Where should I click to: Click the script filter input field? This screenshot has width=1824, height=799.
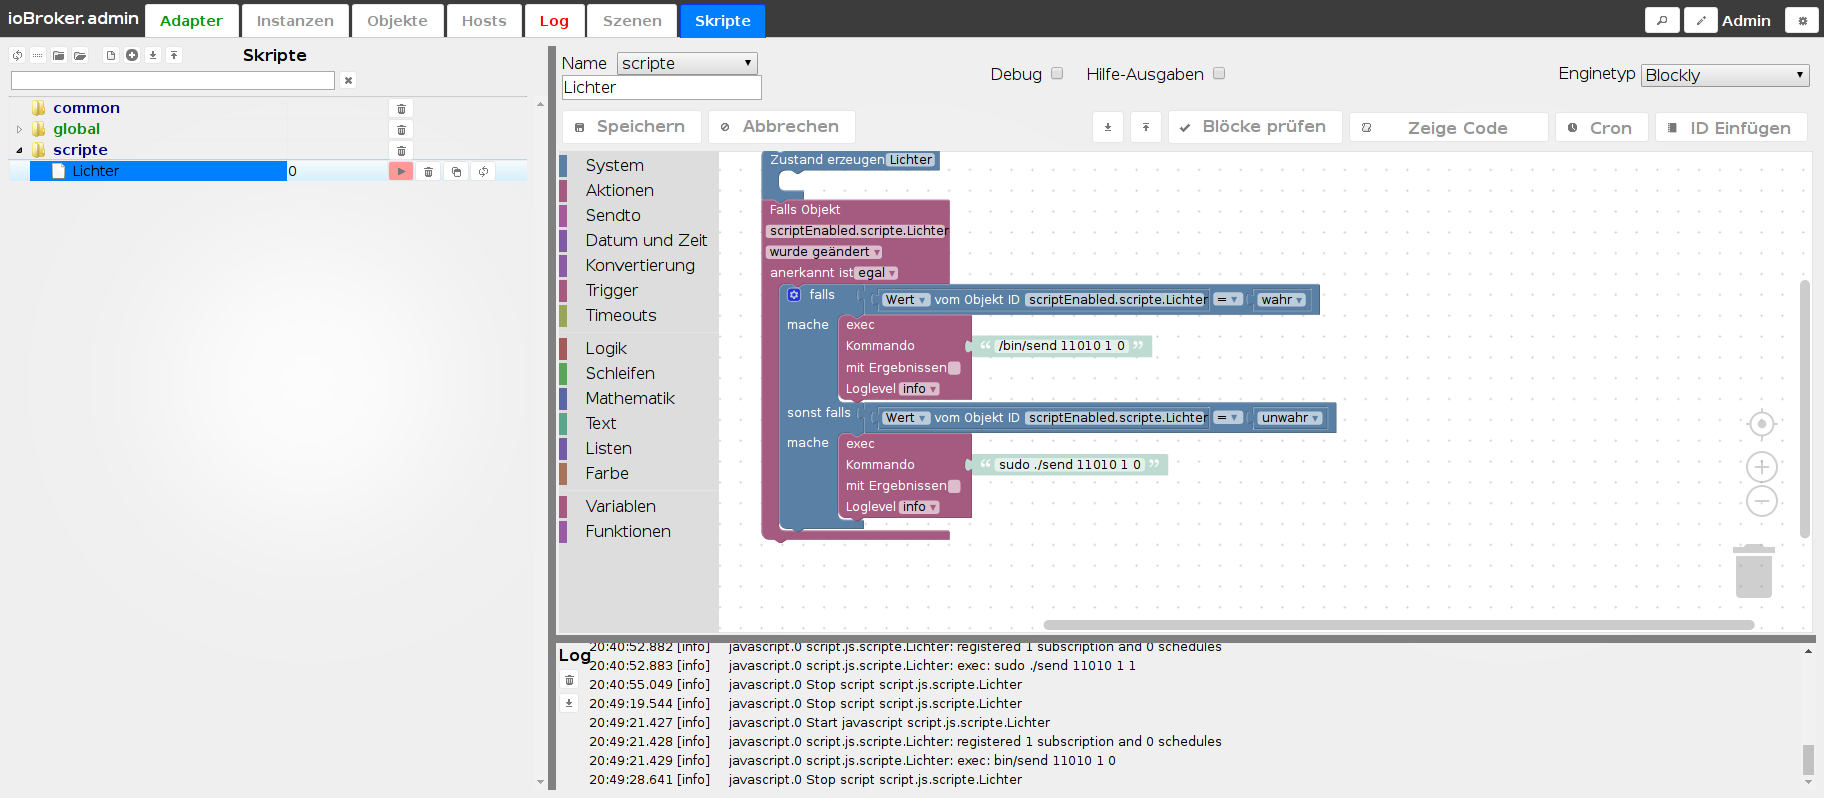click(173, 80)
